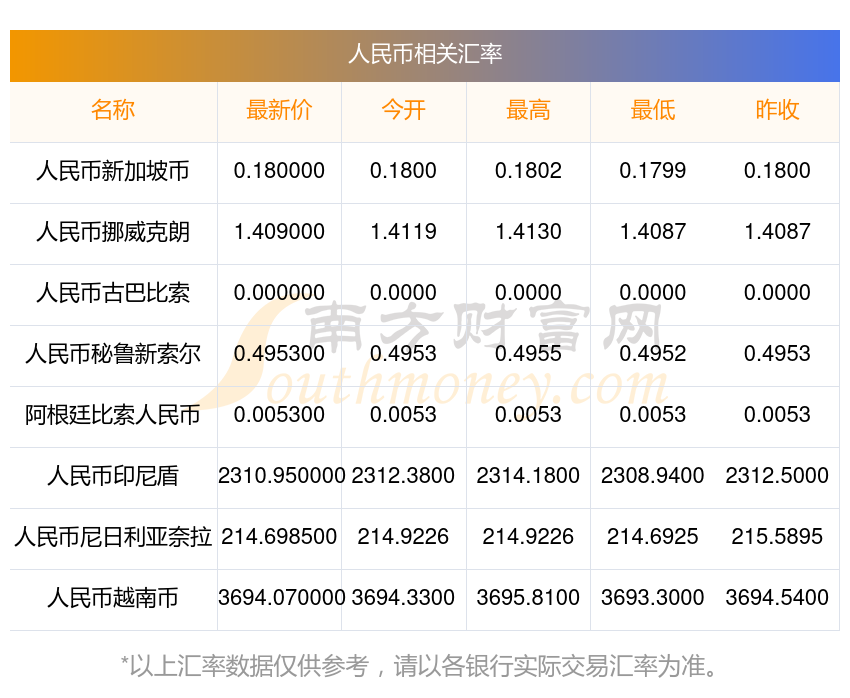850x698 pixels.
Task: Select low value 2308.9400
Action: 653,476
